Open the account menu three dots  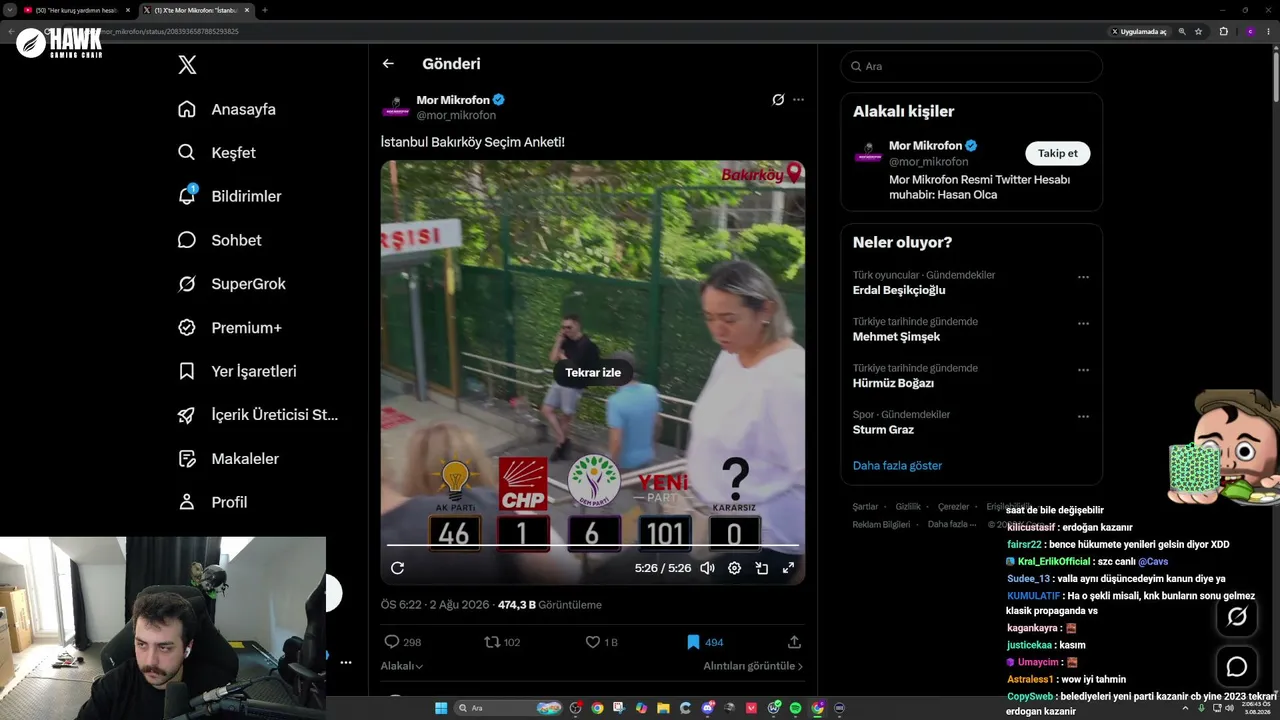click(x=345, y=662)
